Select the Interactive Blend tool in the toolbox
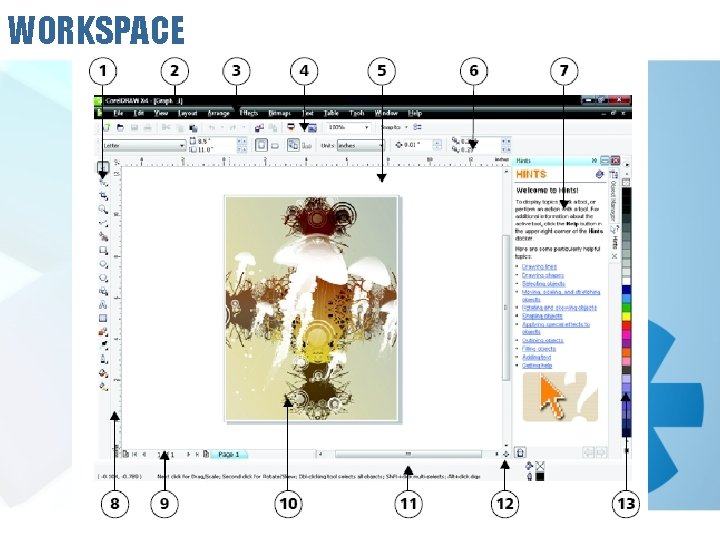 point(104,332)
